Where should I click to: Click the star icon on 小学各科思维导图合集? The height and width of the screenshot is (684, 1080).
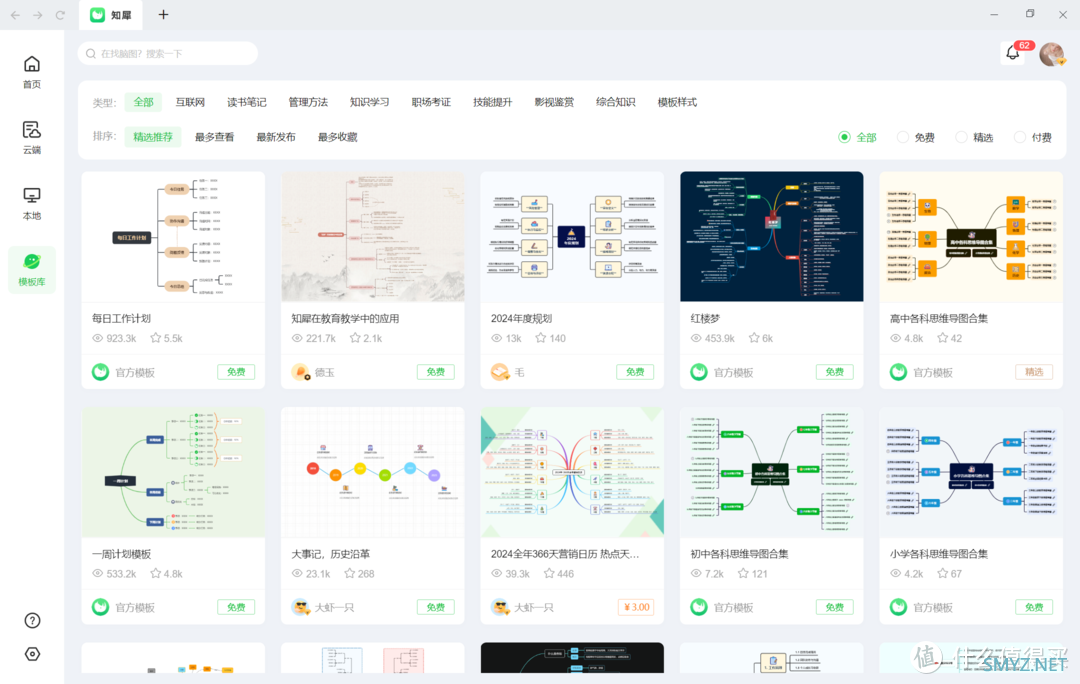pos(942,574)
